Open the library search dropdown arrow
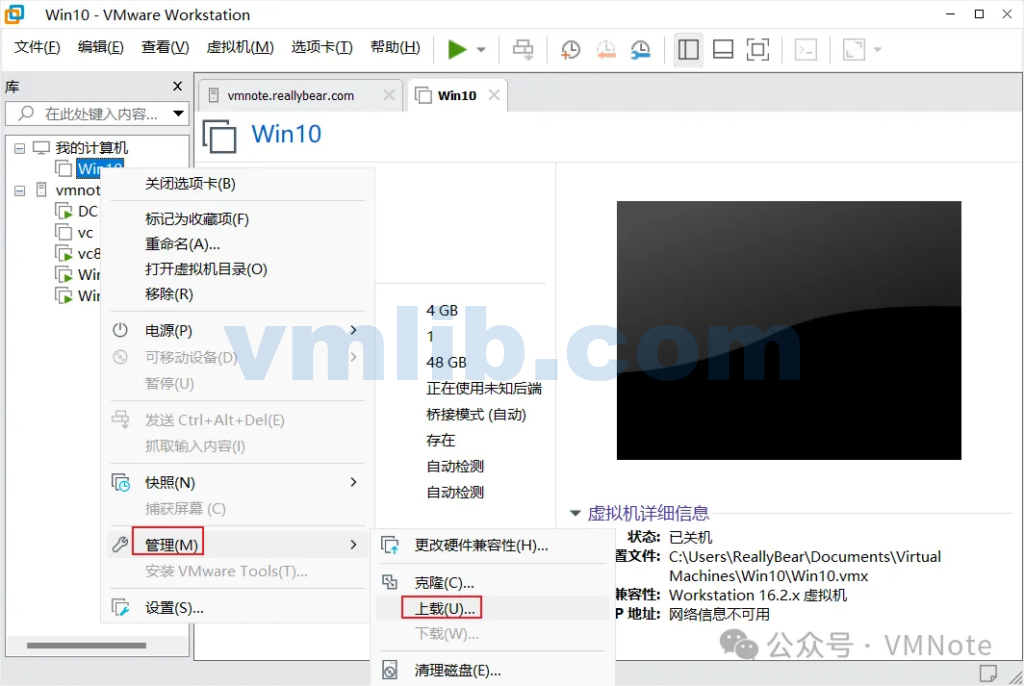 tap(178, 114)
